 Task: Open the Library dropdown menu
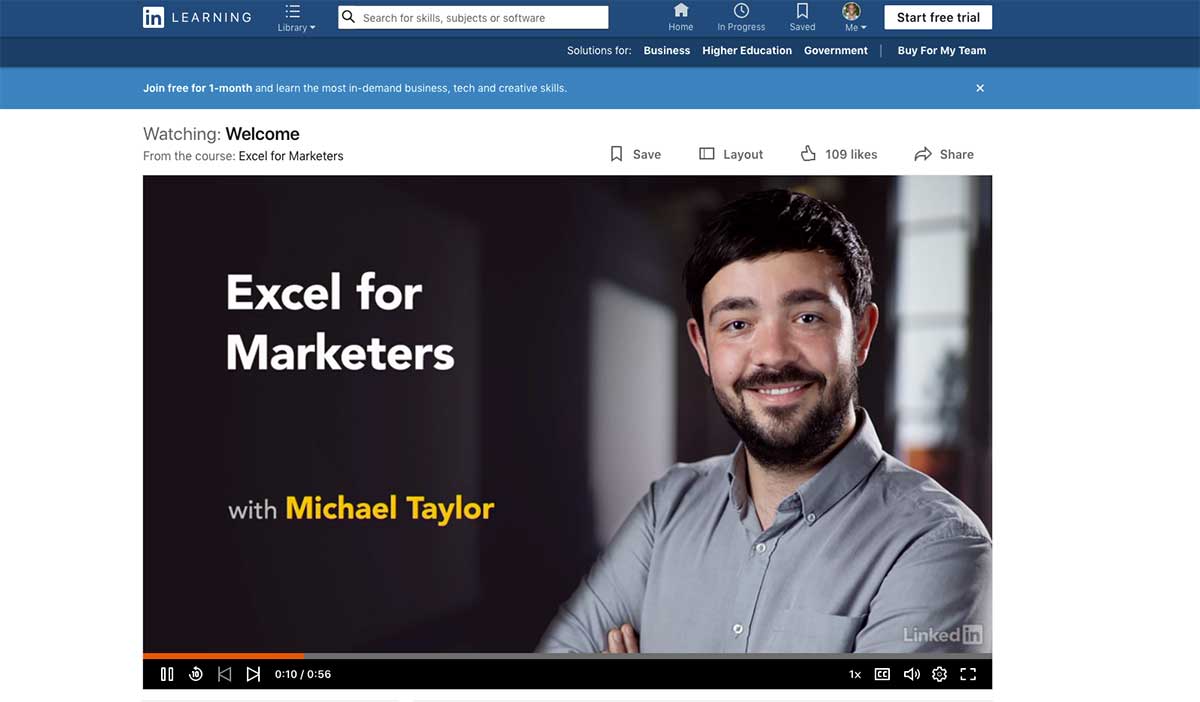(295, 18)
